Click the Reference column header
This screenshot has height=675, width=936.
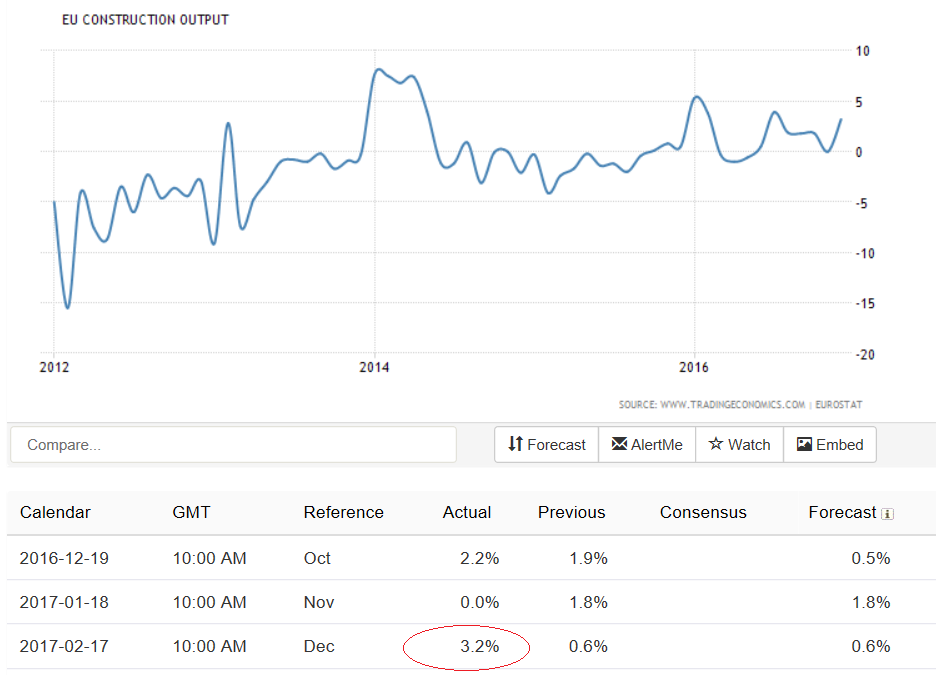(x=343, y=512)
